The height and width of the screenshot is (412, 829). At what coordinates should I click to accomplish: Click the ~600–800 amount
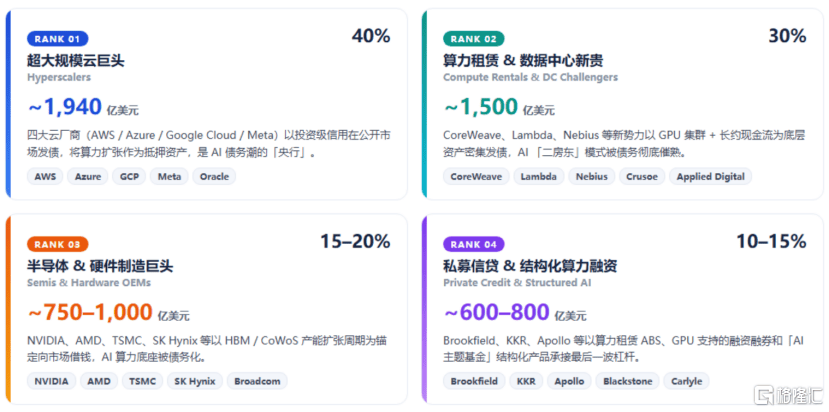pyautogui.click(x=496, y=313)
